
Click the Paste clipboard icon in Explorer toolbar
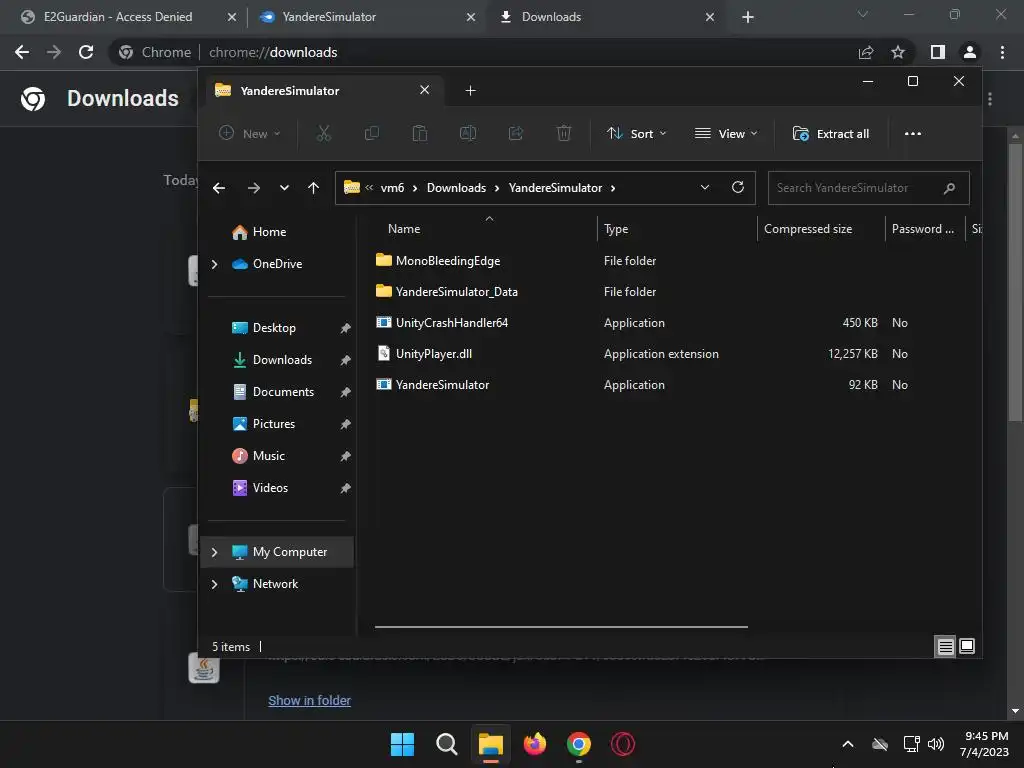pos(420,133)
